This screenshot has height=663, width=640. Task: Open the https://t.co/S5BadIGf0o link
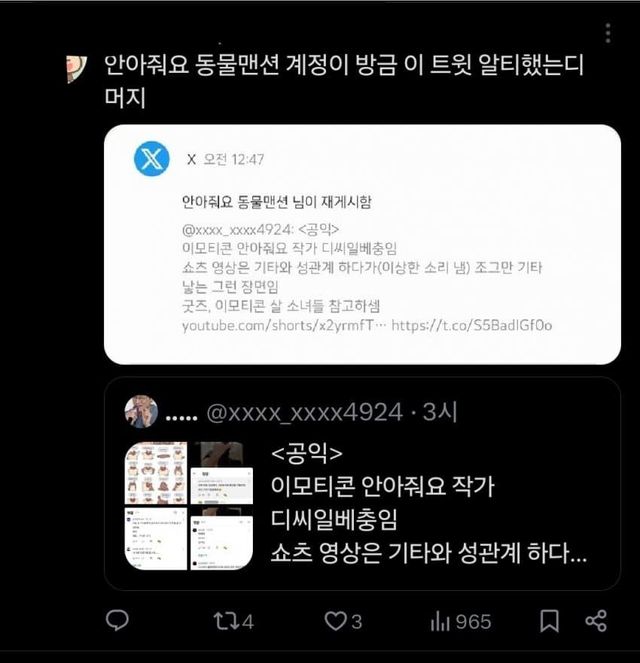(x=472, y=325)
